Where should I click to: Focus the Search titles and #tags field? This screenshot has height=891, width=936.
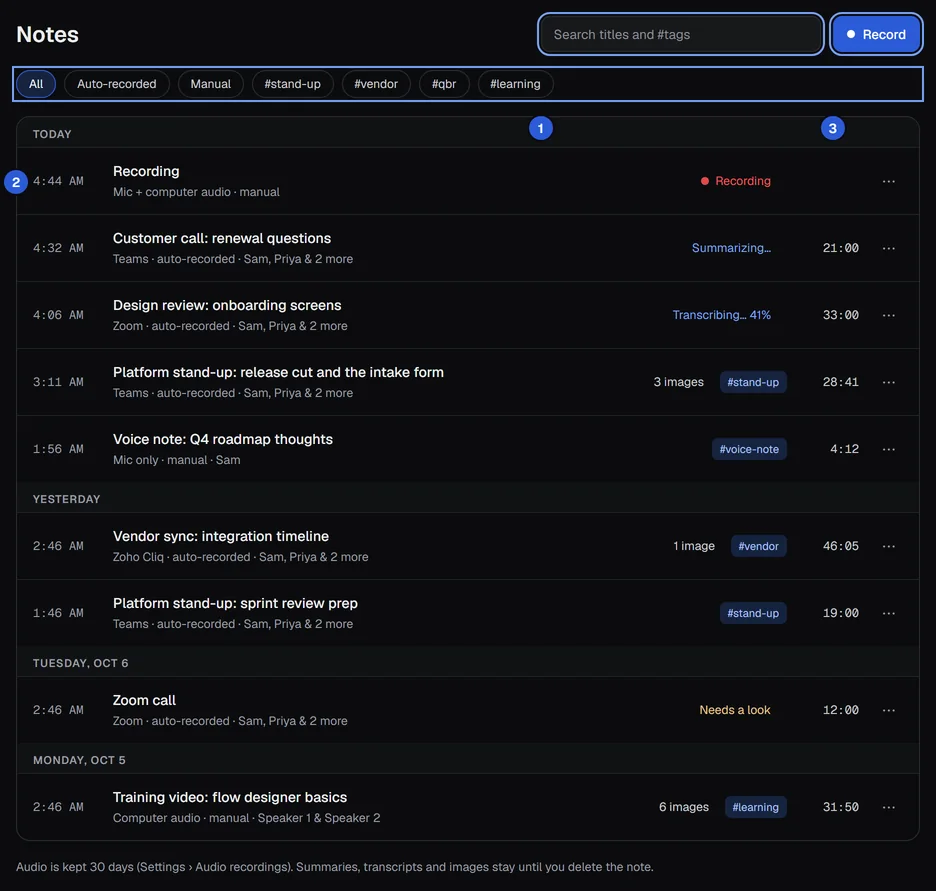pyautogui.click(x=681, y=34)
